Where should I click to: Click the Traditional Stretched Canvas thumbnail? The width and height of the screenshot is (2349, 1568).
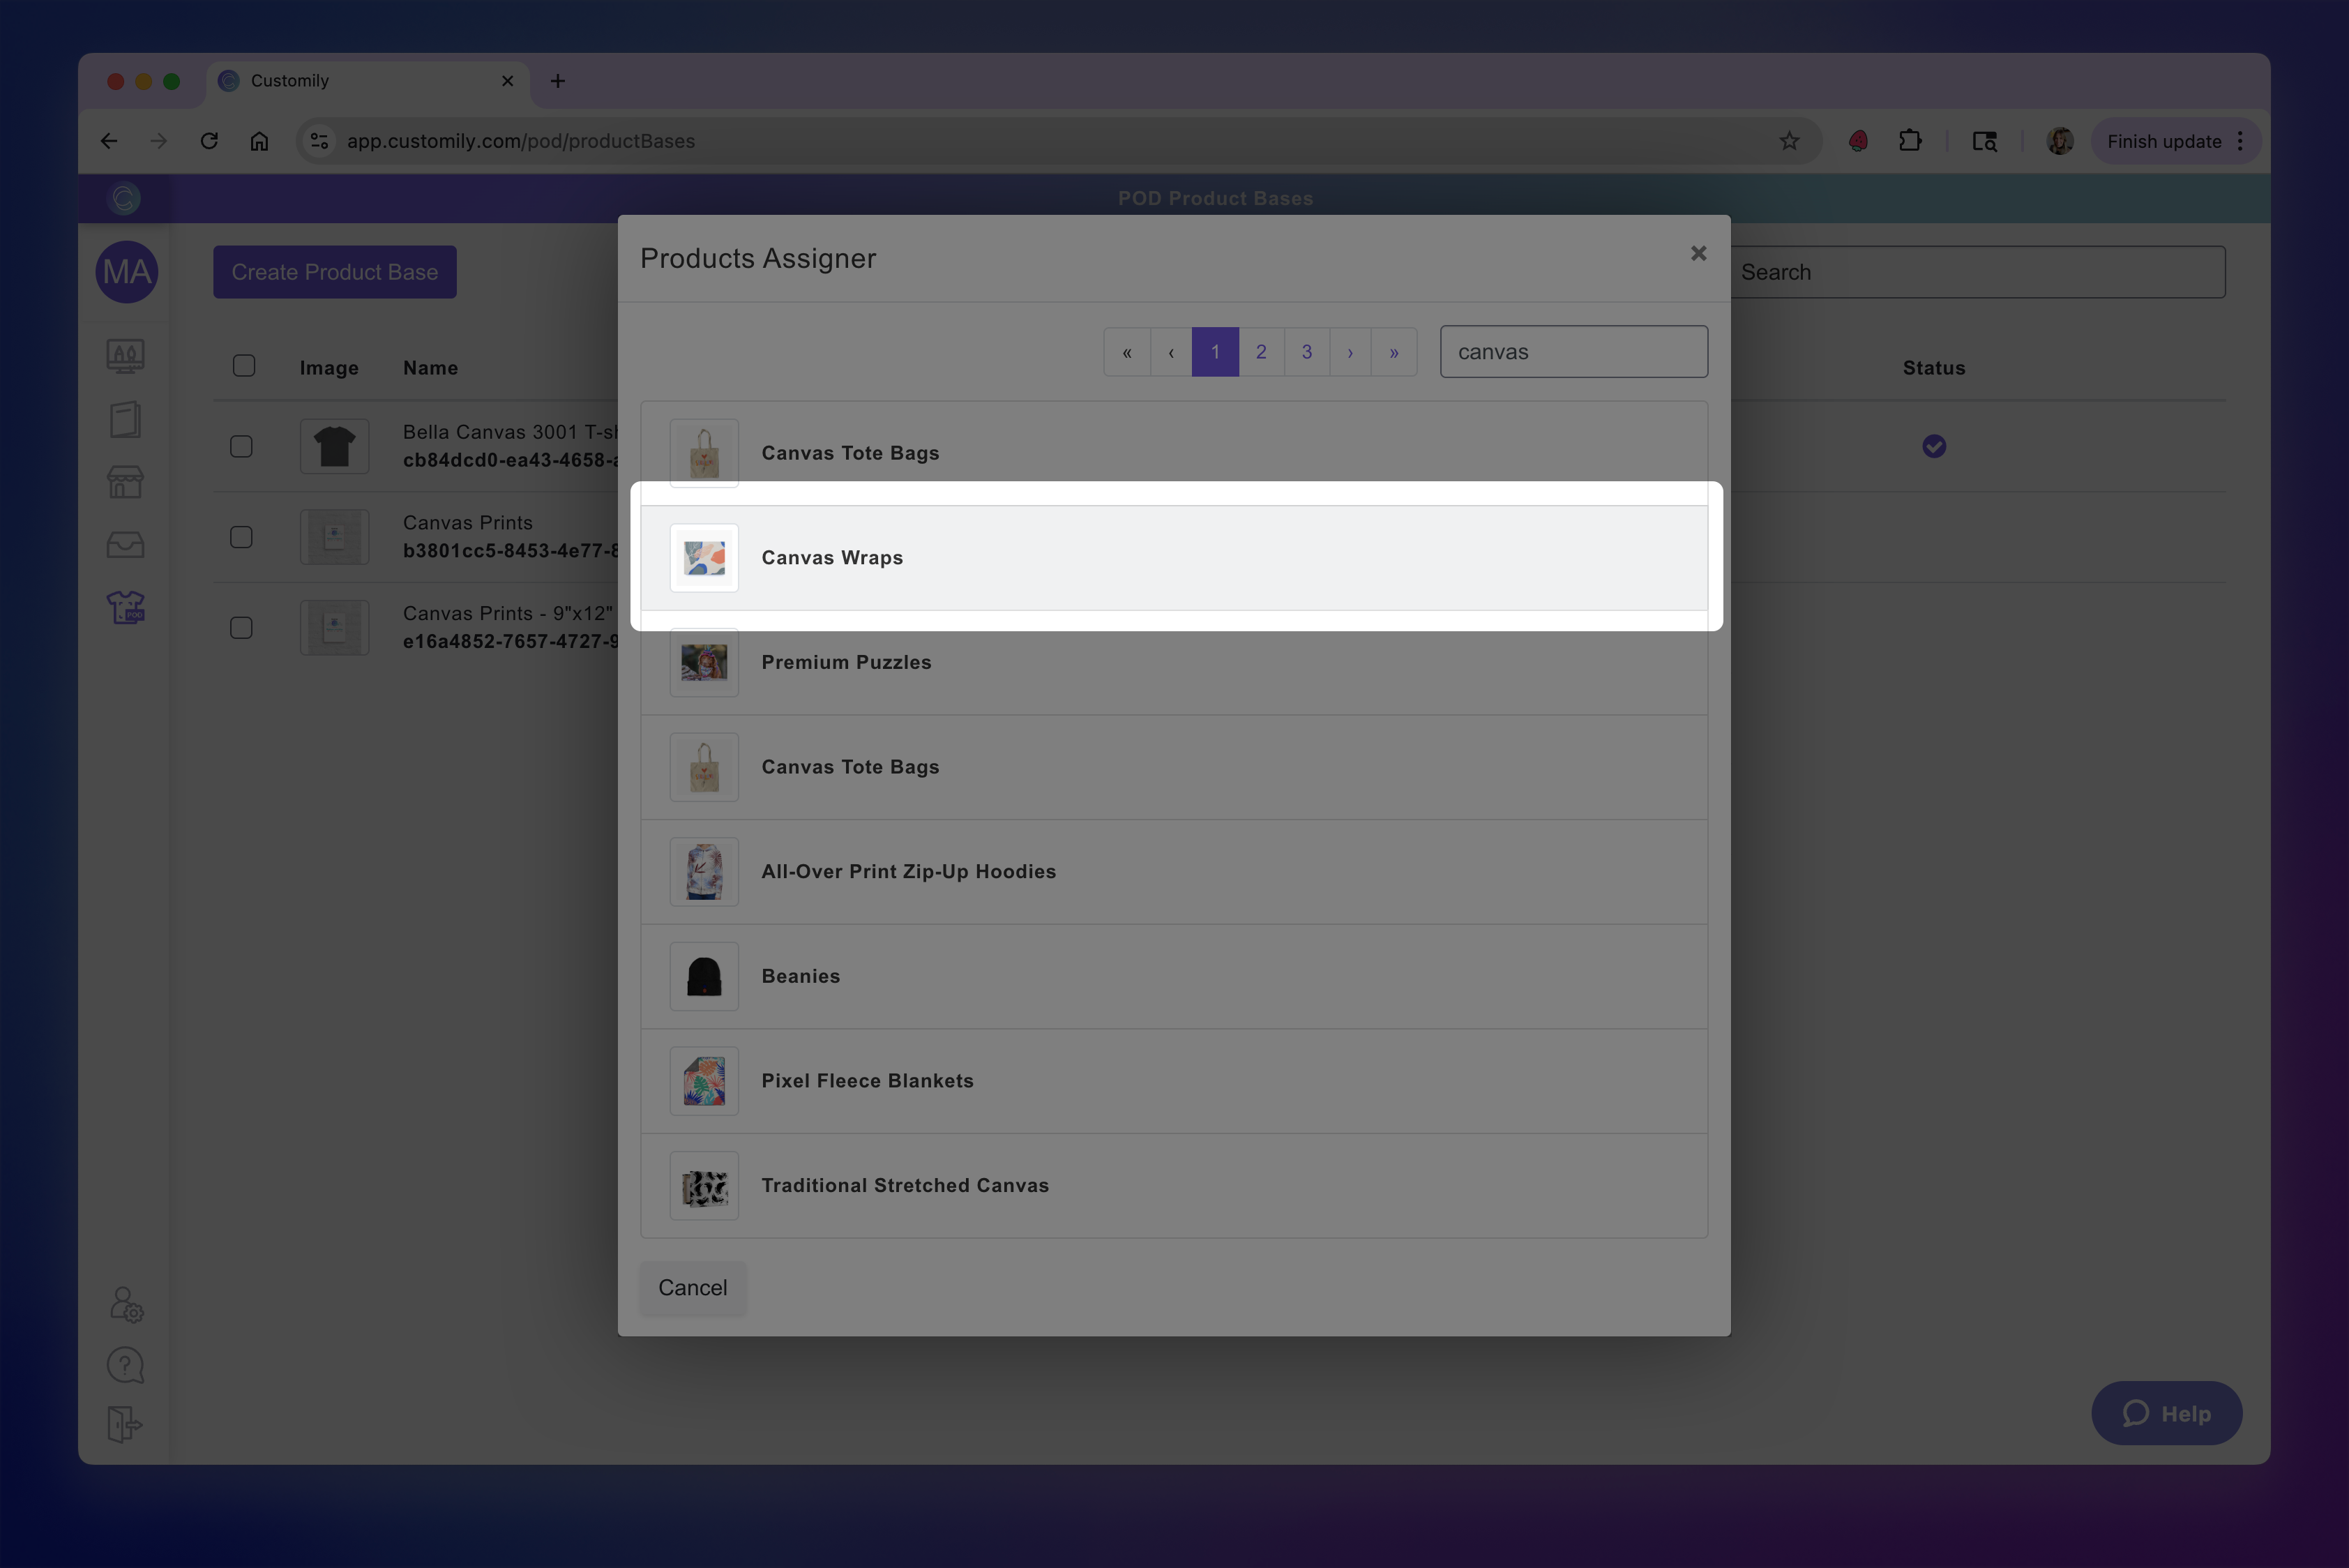point(704,1186)
